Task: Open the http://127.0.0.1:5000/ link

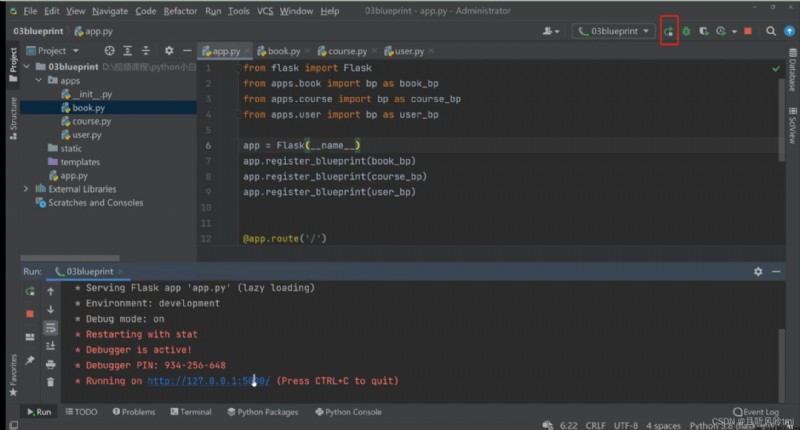Action: pyautogui.click(x=209, y=381)
